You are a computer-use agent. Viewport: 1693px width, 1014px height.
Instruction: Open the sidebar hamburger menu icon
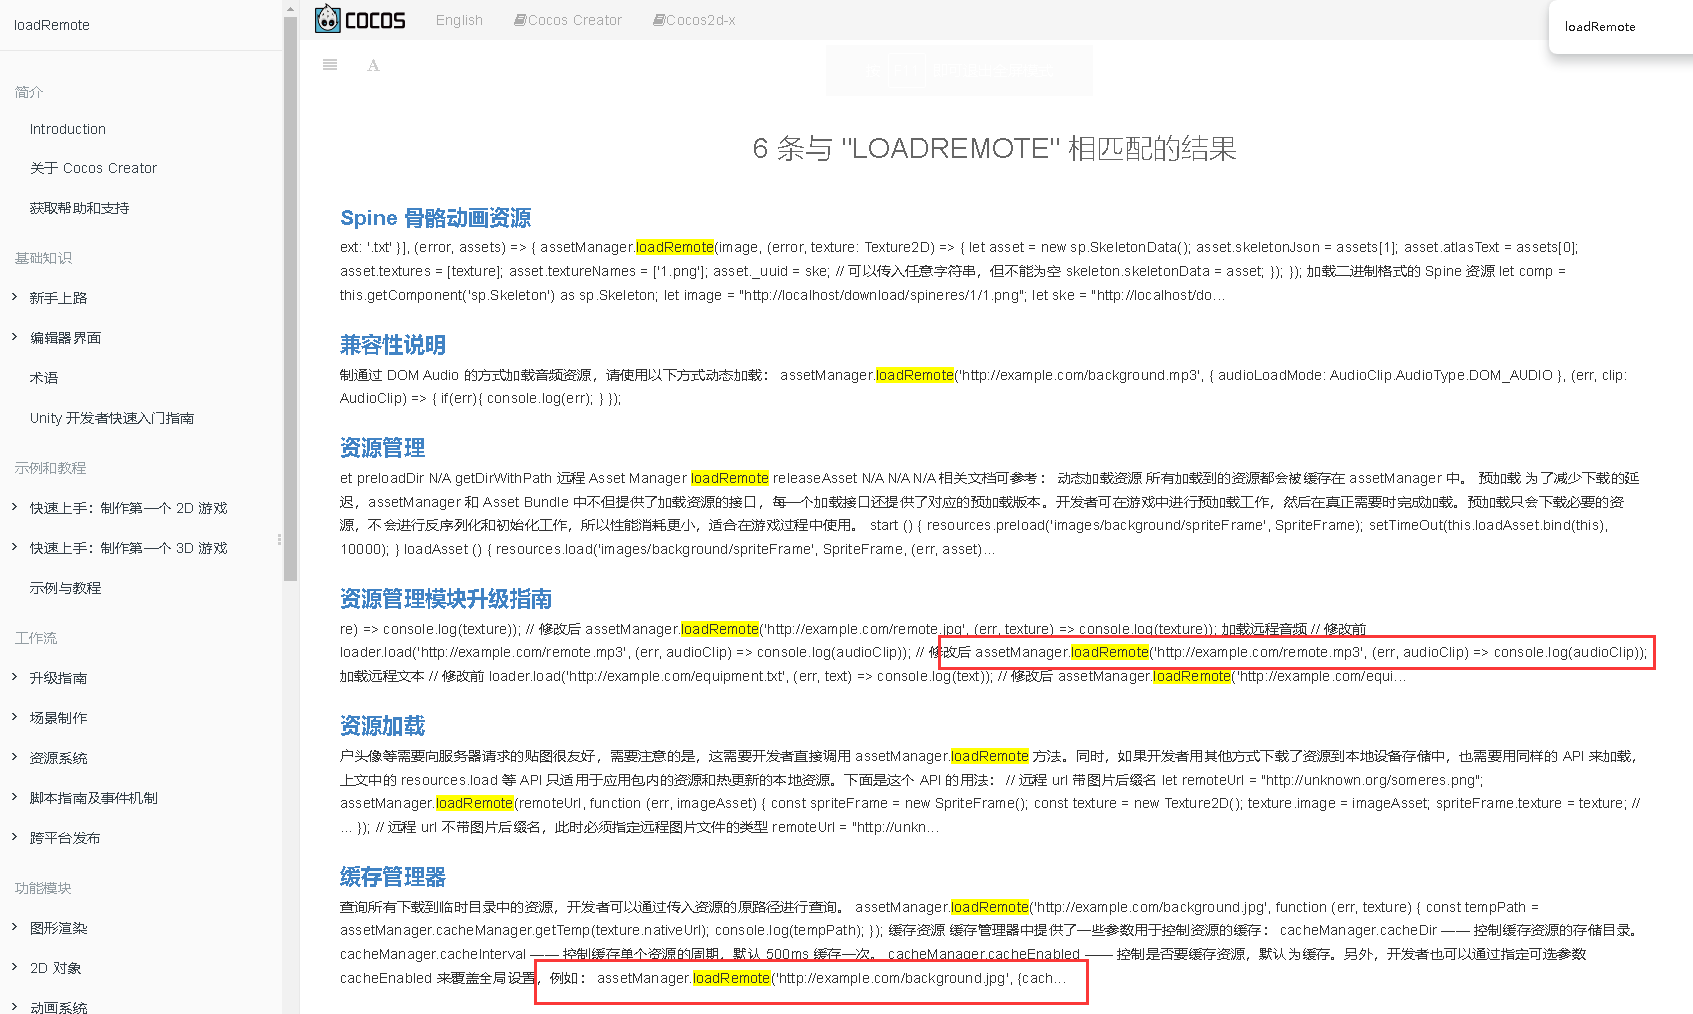click(330, 64)
